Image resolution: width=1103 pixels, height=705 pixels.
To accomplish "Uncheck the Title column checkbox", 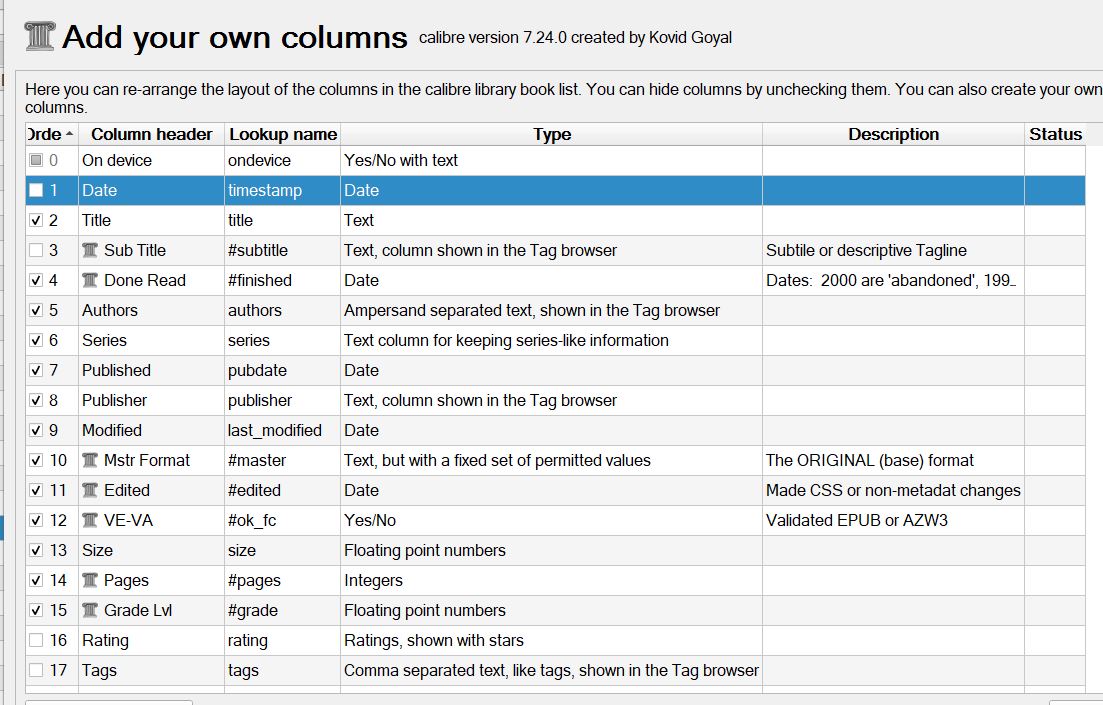I will point(36,220).
